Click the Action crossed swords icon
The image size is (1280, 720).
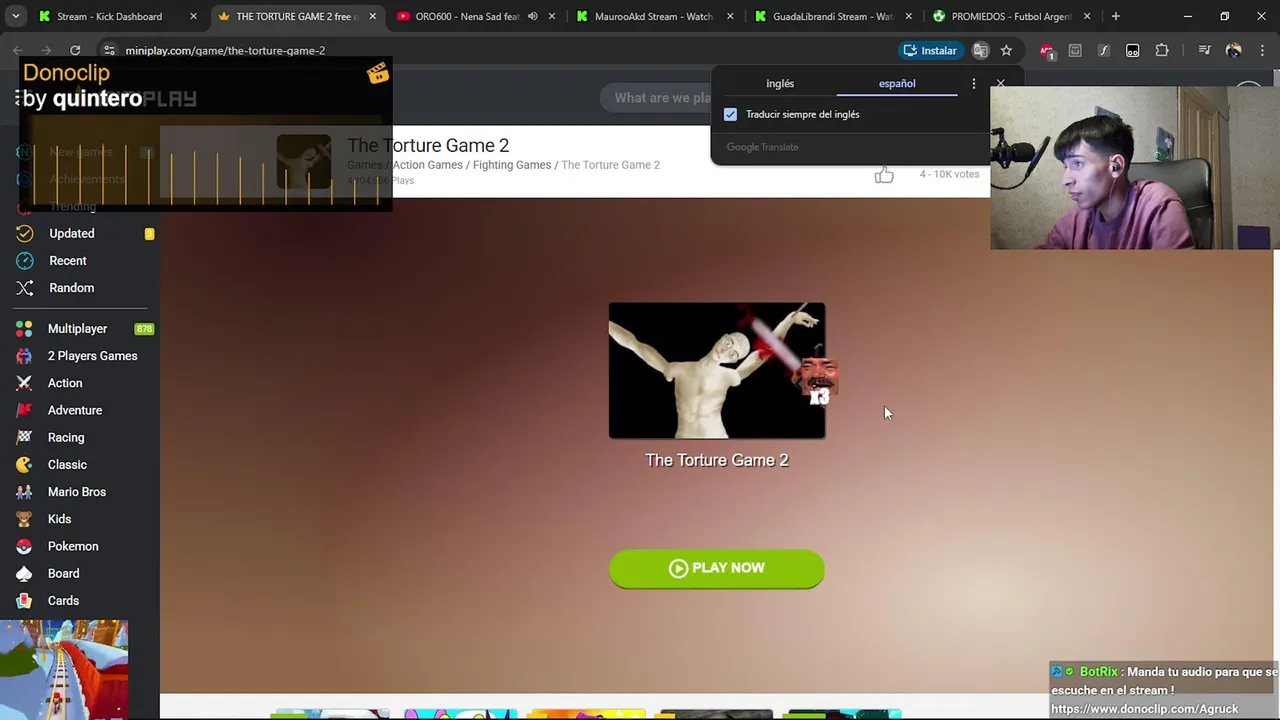pos(24,383)
